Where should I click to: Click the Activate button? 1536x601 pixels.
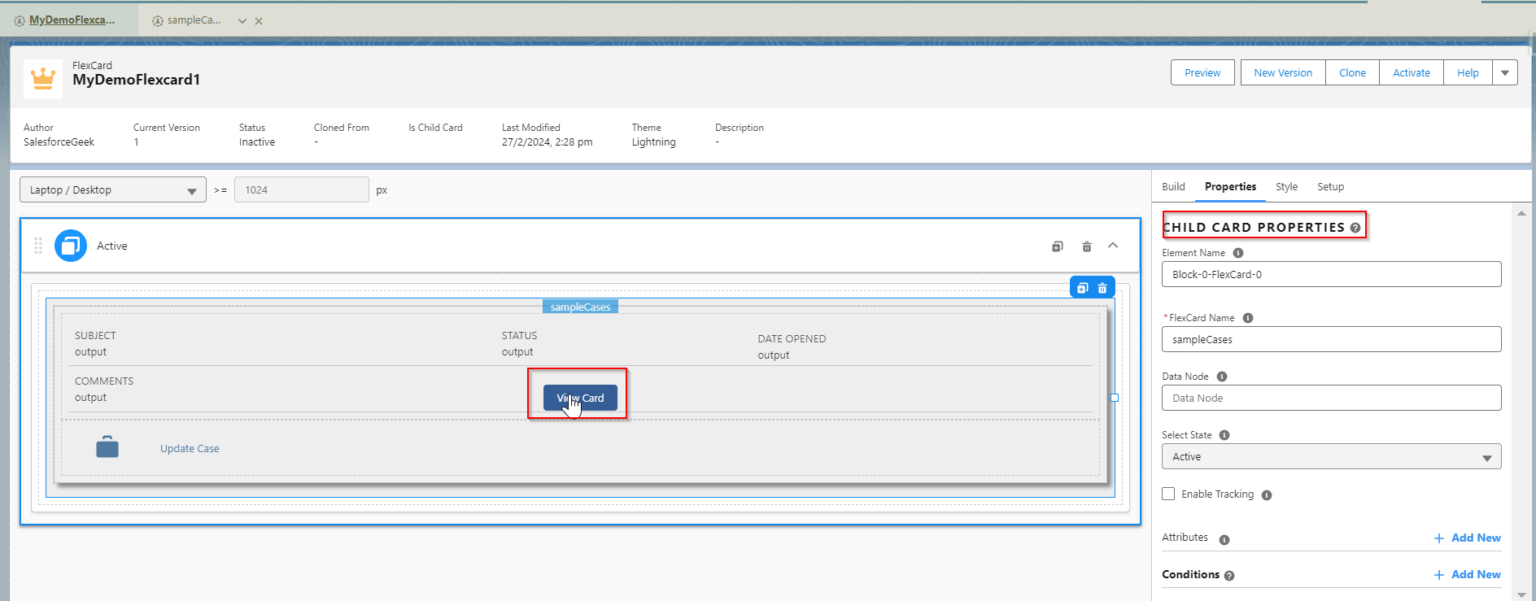click(x=1411, y=72)
